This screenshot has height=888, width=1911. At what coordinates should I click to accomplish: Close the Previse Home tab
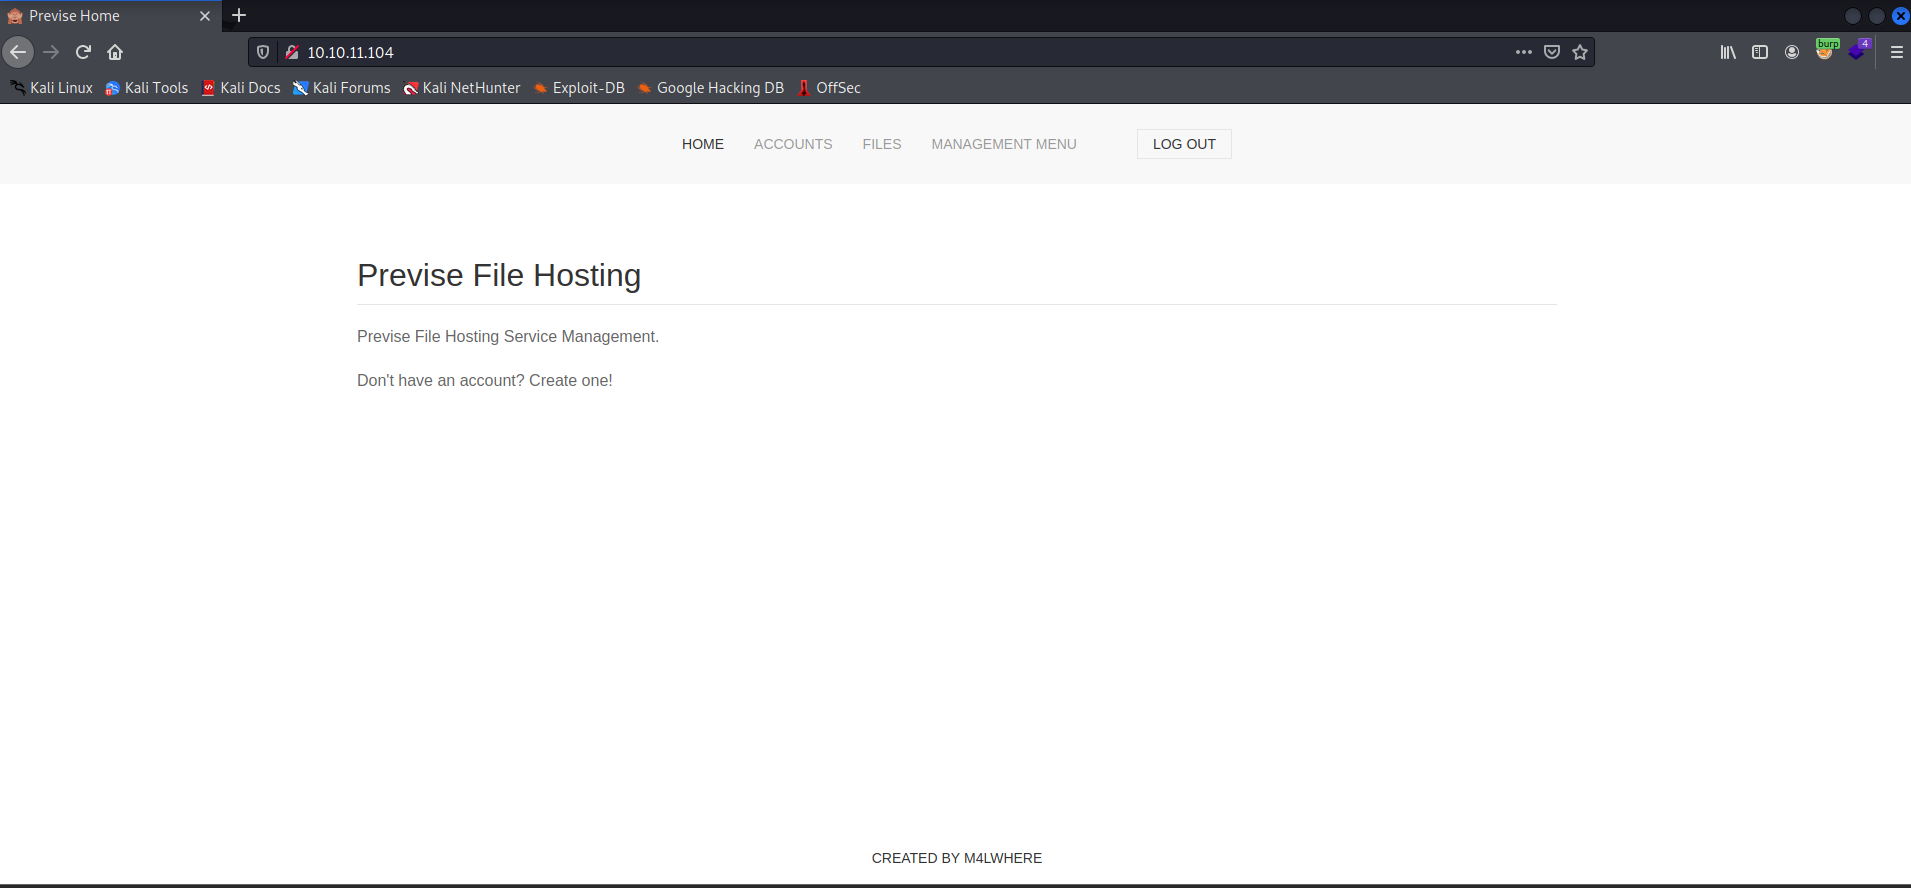pyautogui.click(x=205, y=16)
